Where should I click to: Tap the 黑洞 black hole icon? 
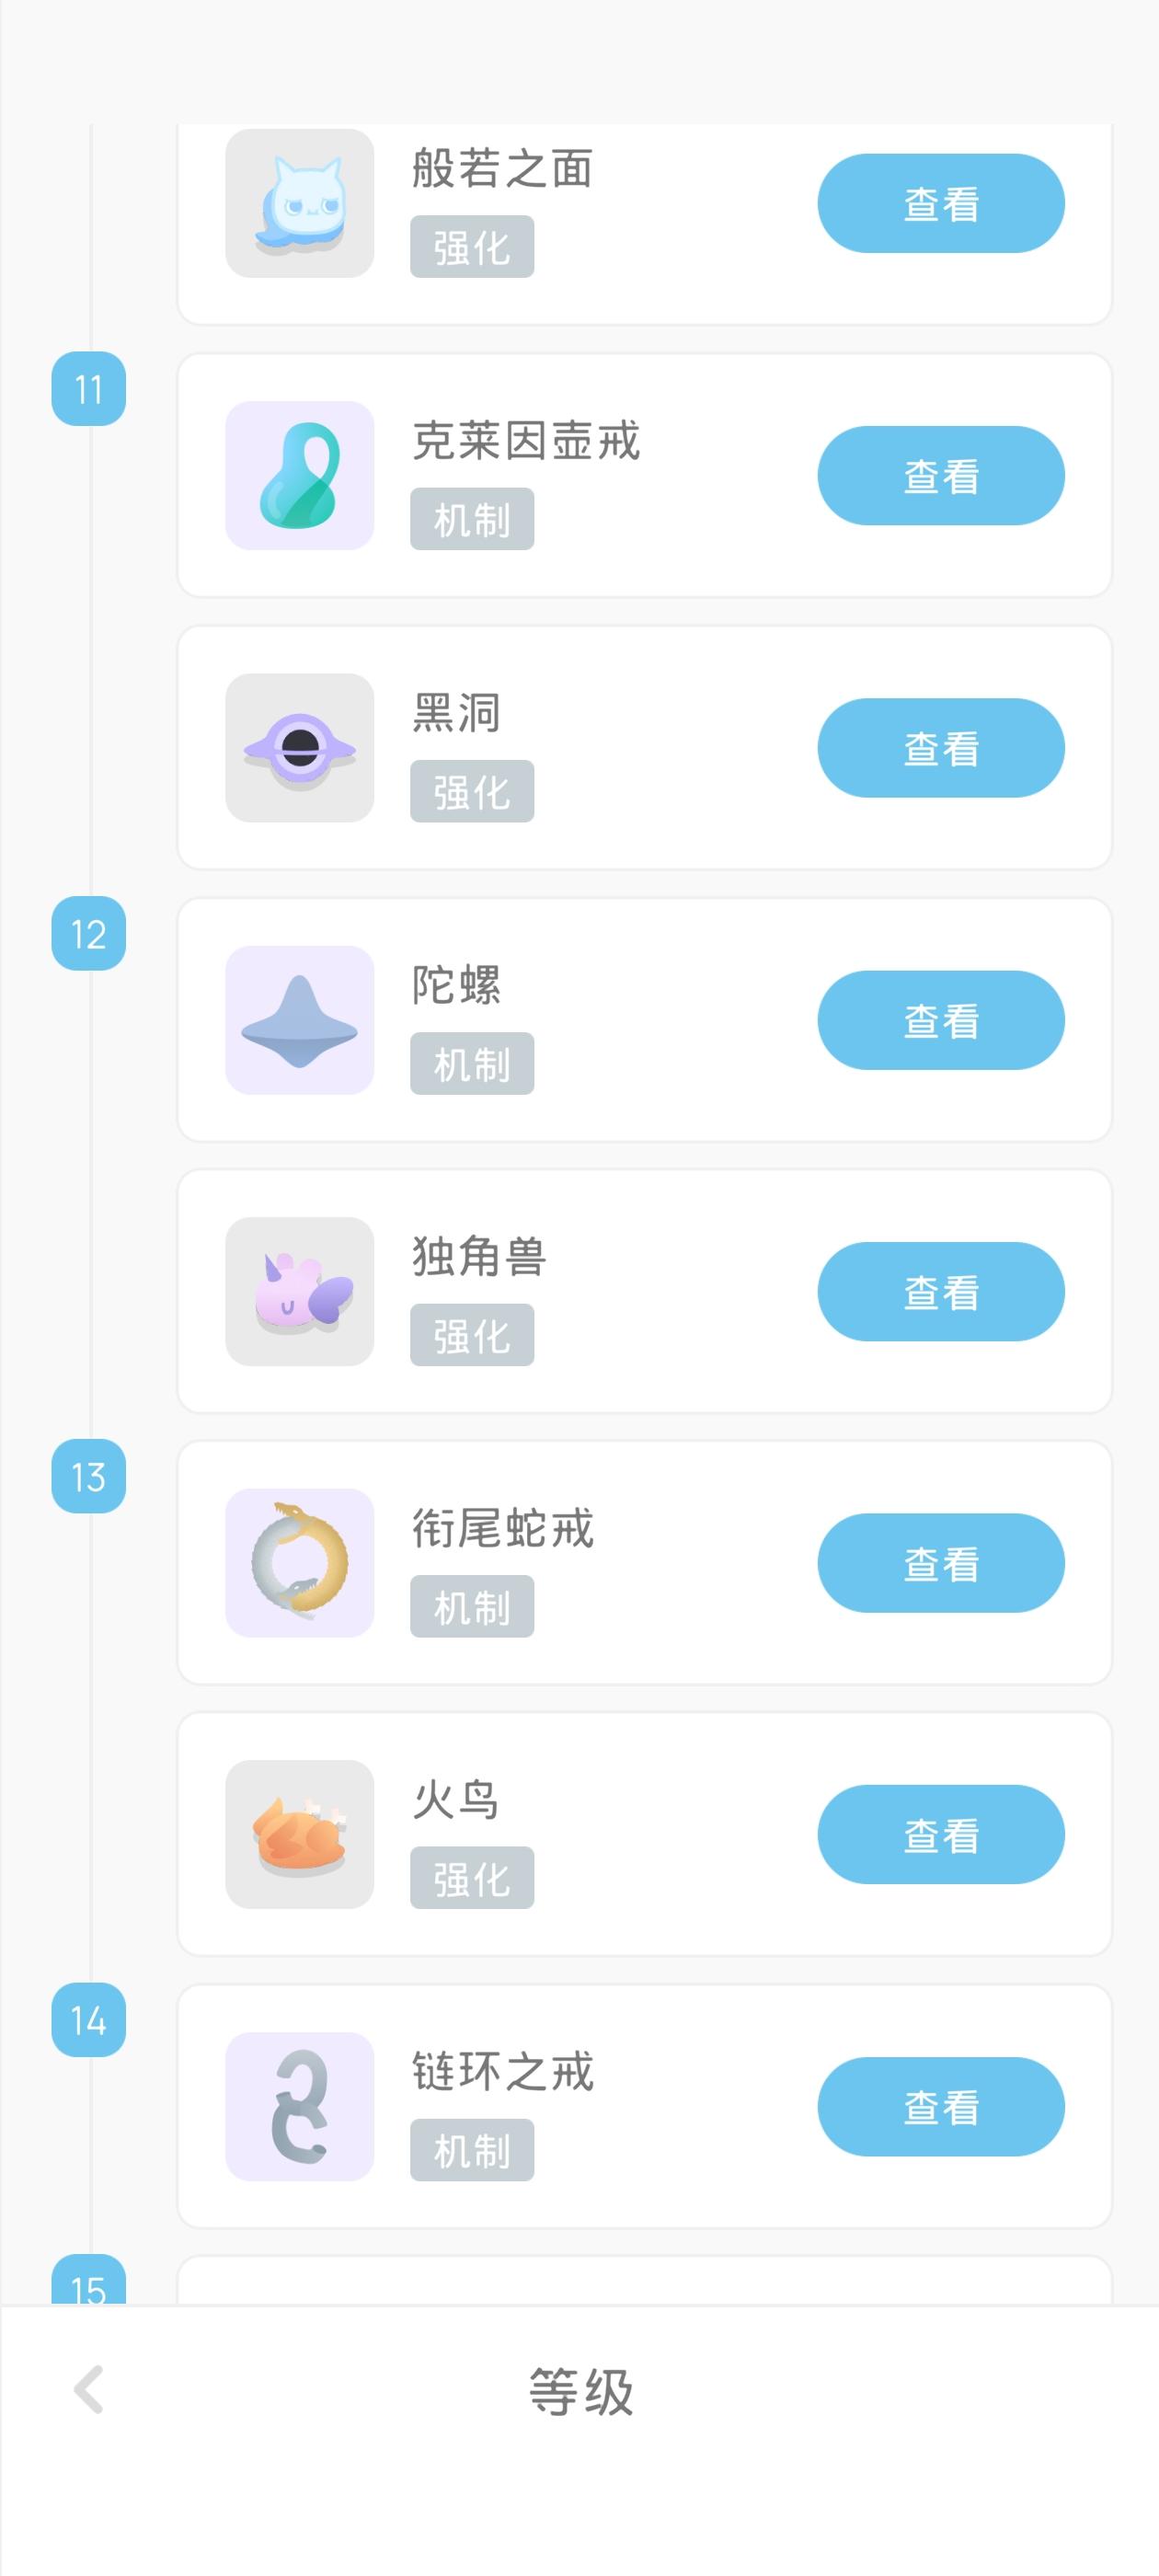pos(299,748)
